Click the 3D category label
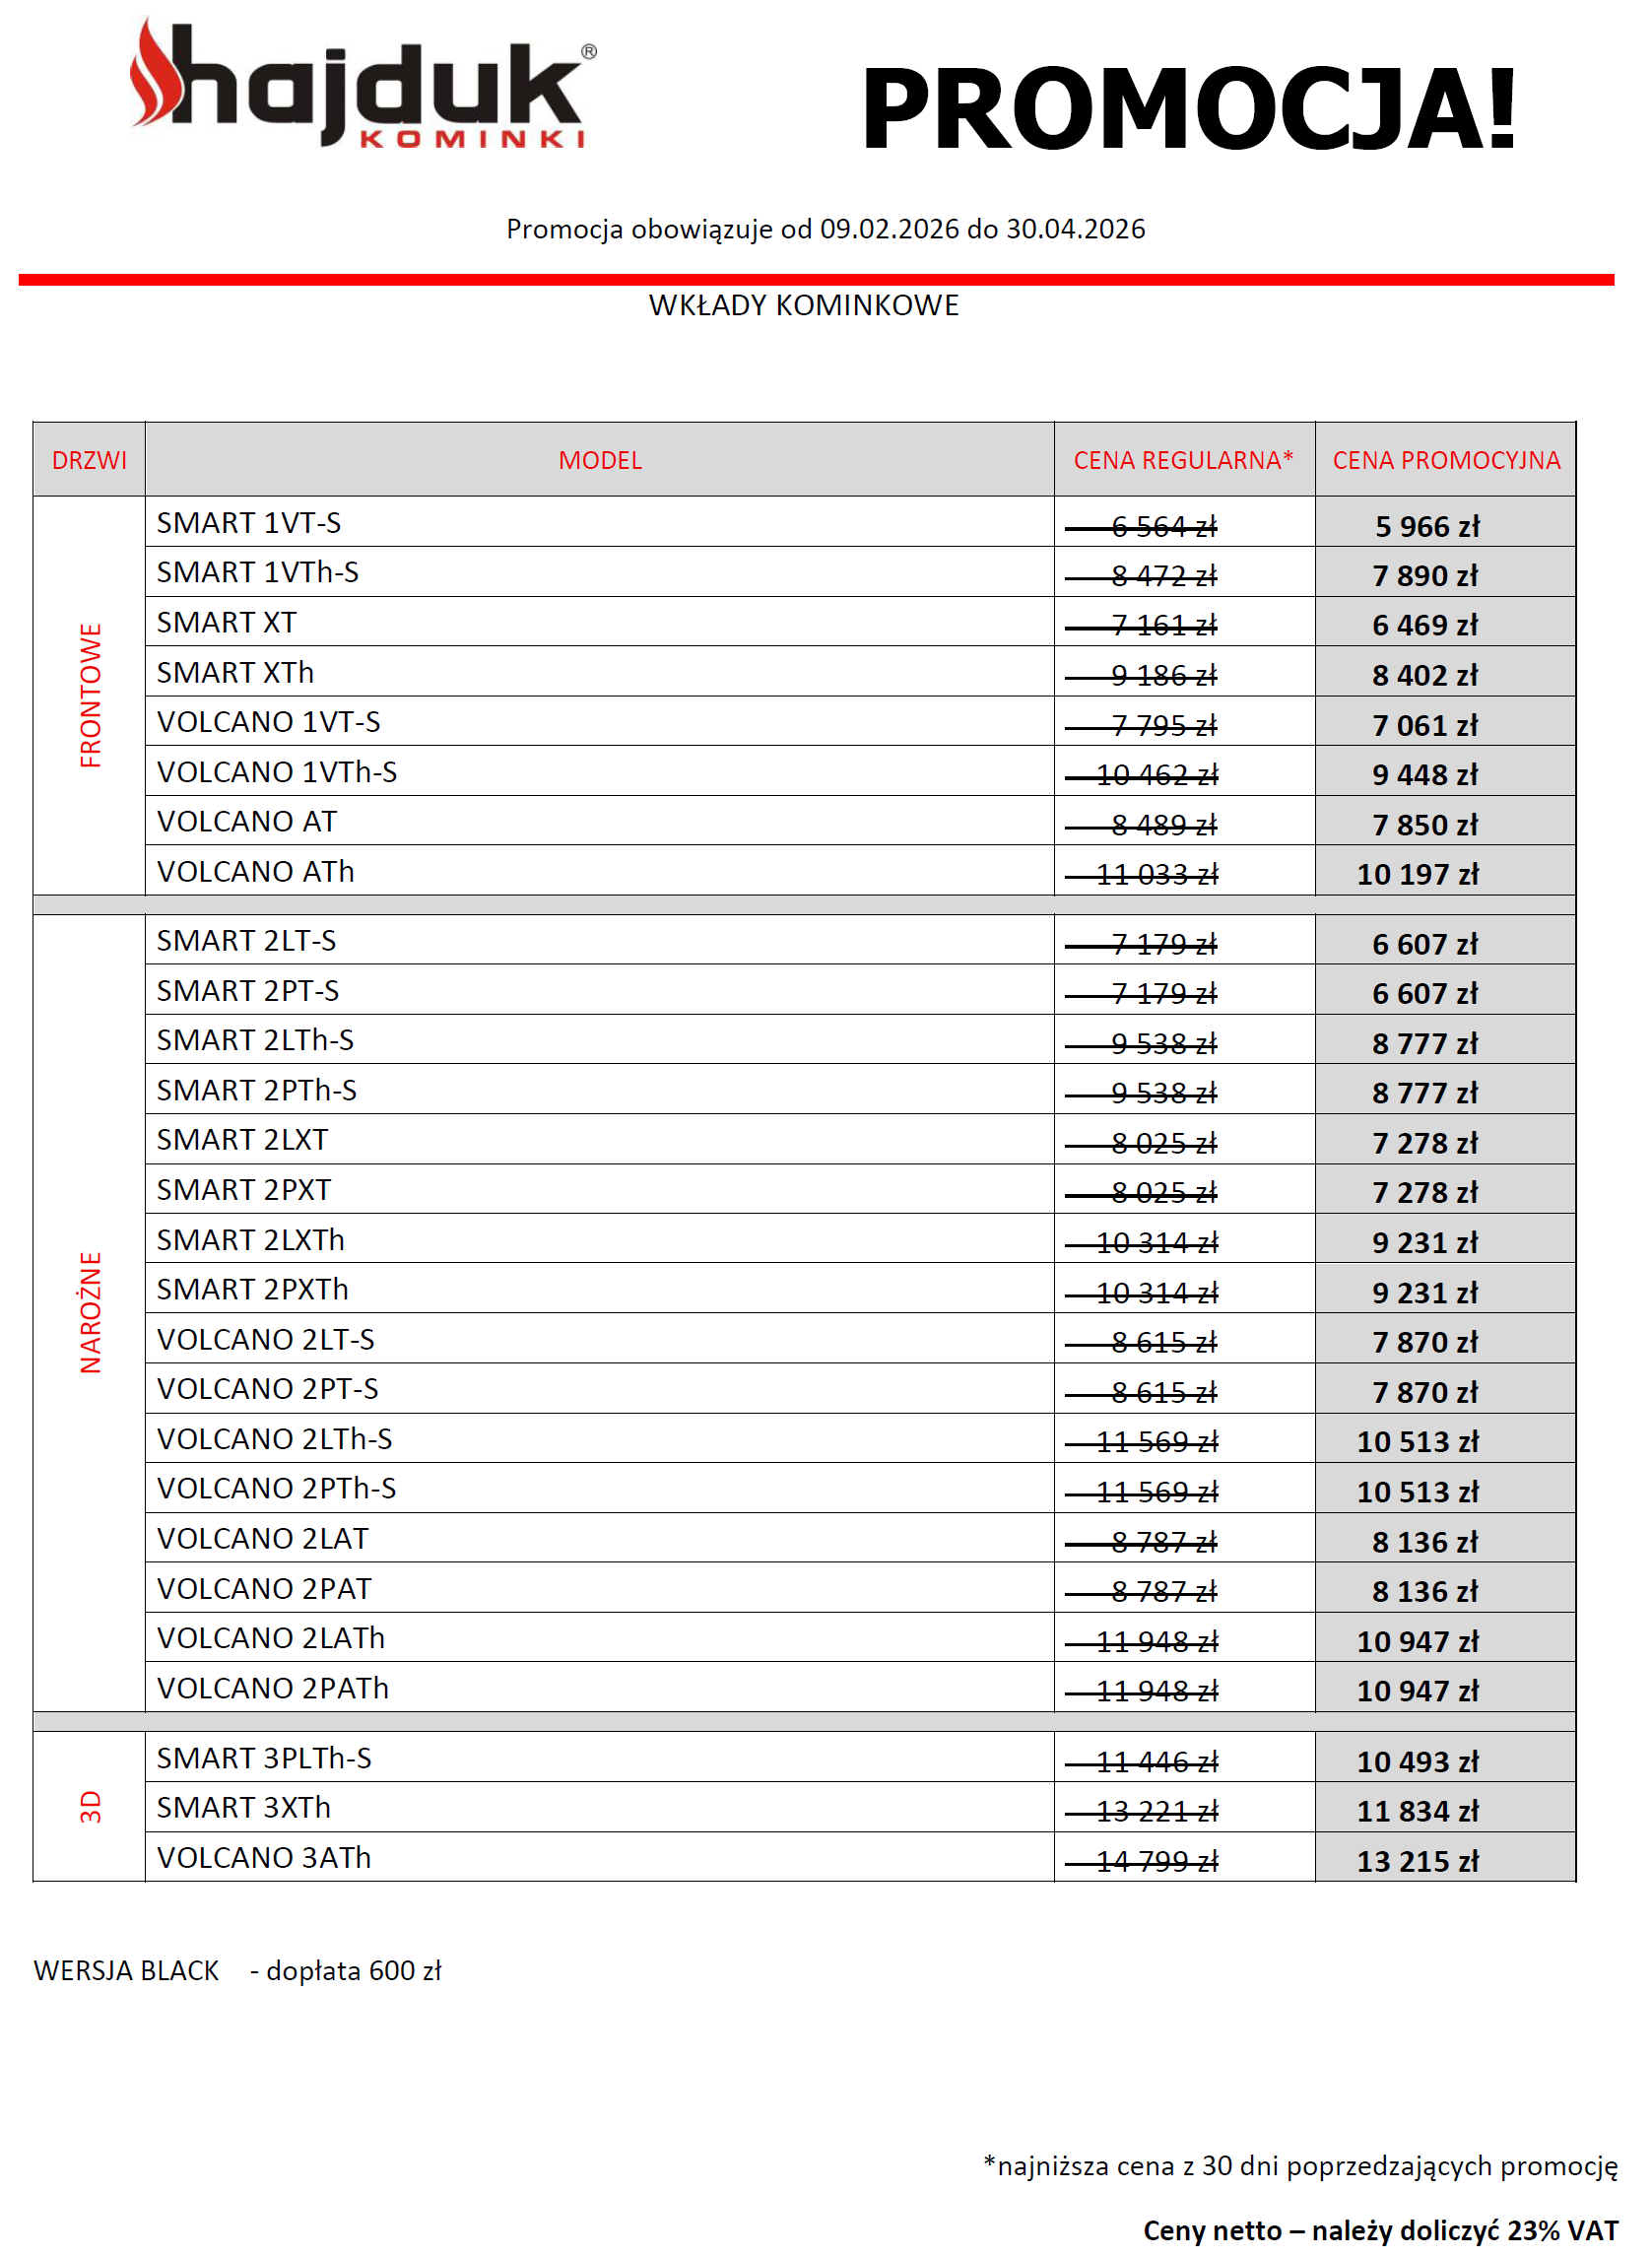 coord(90,1805)
